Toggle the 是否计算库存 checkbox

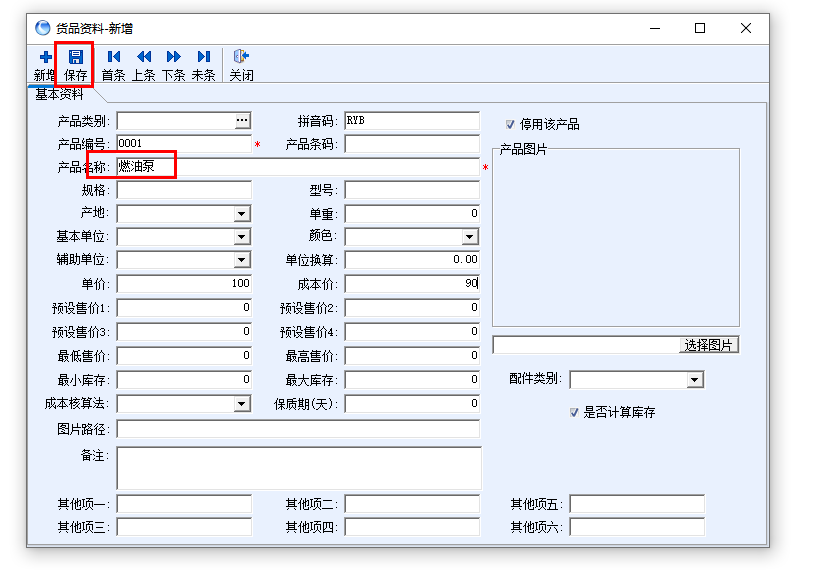pyautogui.click(x=574, y=413)
